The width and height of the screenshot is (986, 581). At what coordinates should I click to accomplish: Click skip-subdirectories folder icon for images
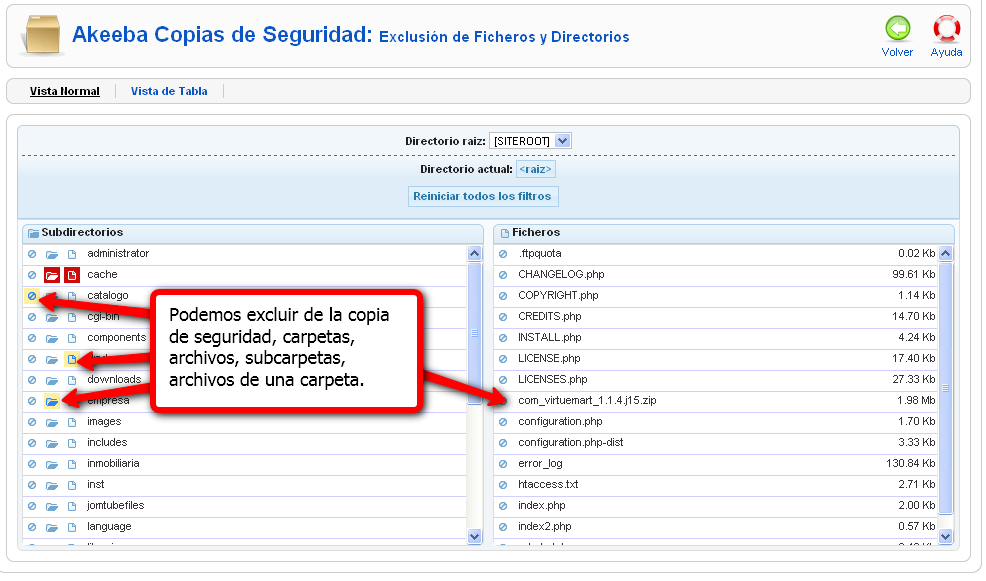[52, 423]
